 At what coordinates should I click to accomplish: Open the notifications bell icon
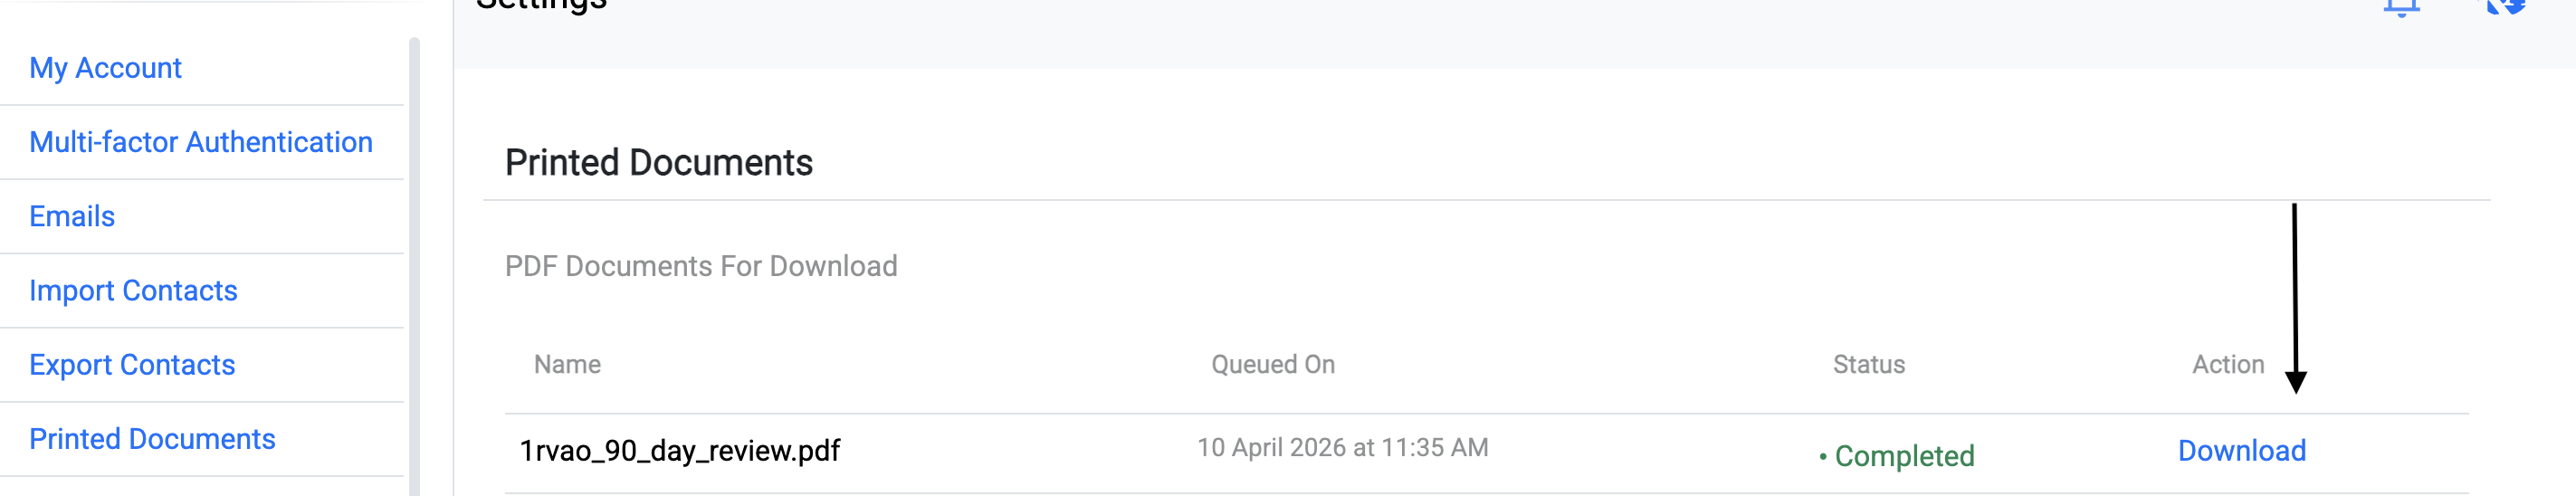coord(2401,7)
